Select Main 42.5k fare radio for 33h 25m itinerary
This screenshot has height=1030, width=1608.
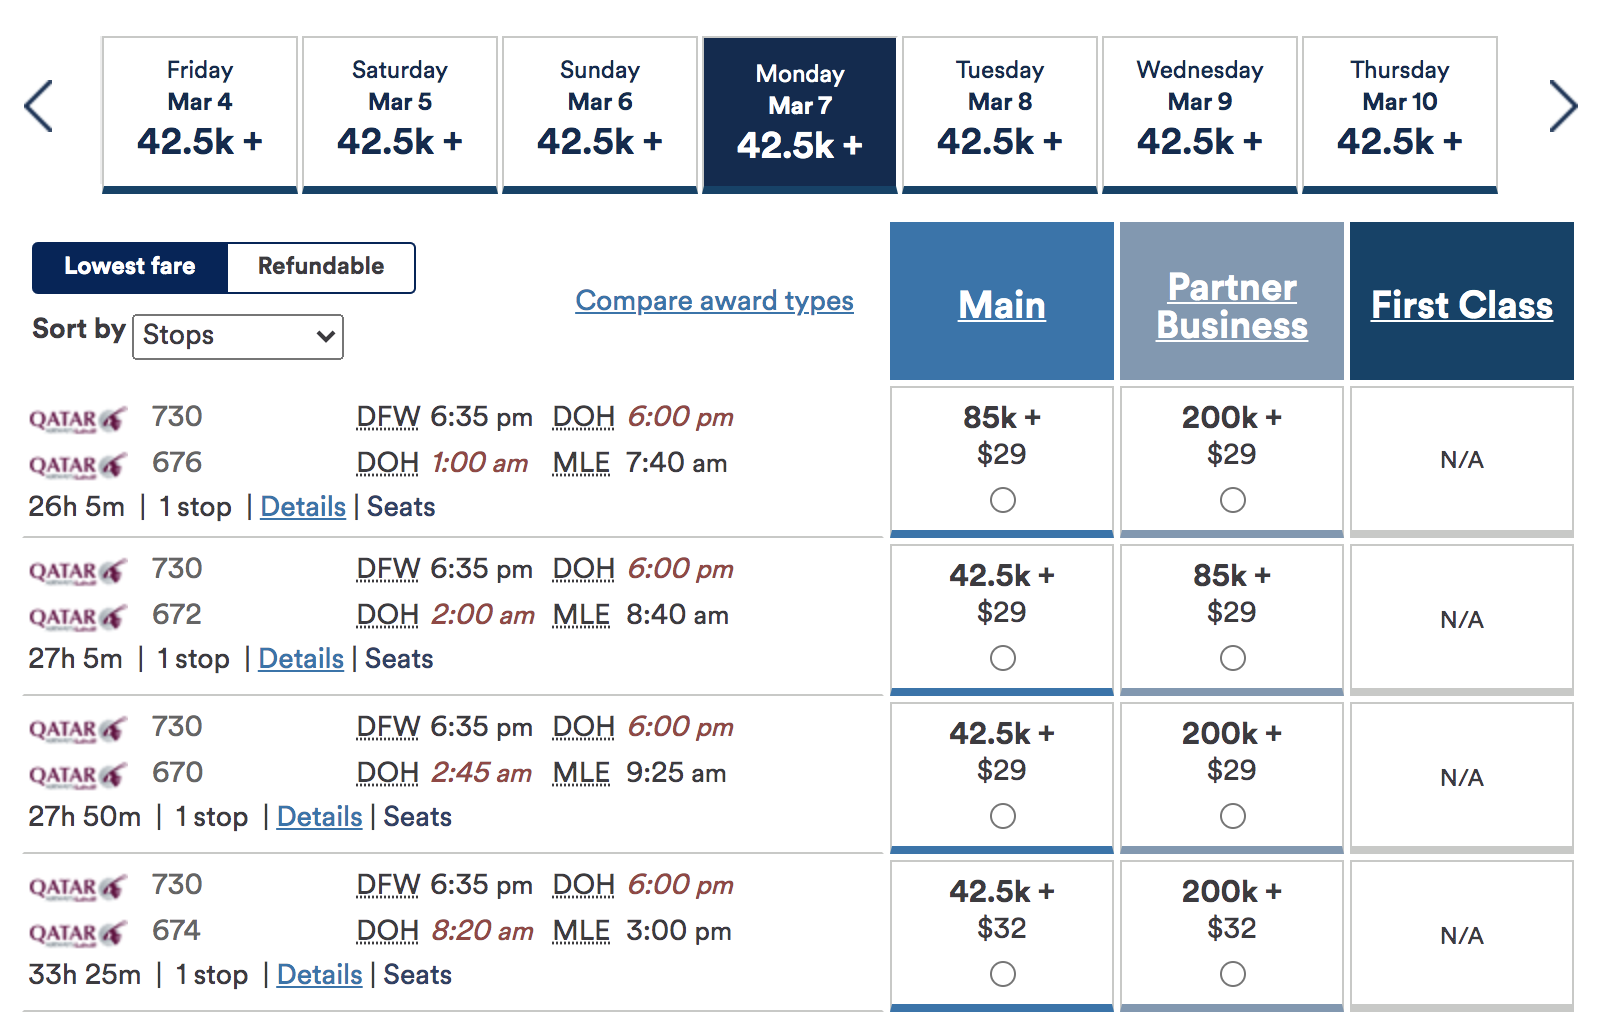pyautogui.click(x=1001, y=973)
